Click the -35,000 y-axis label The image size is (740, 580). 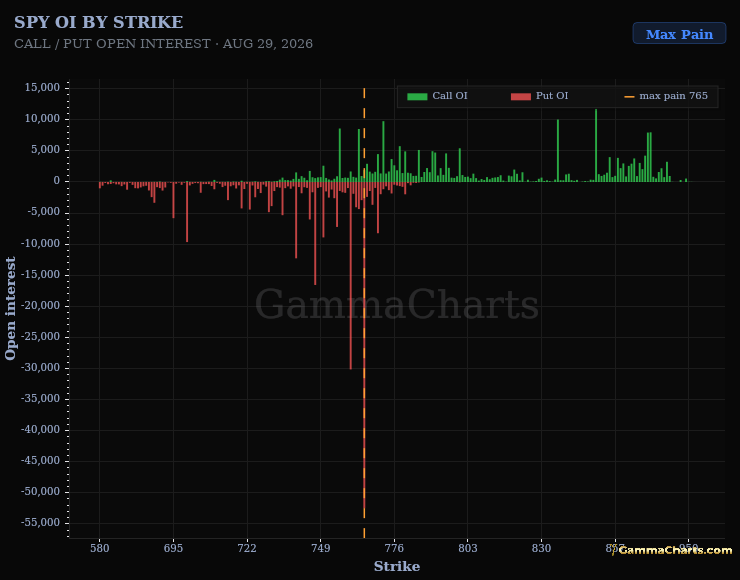(x=41, y=398)
